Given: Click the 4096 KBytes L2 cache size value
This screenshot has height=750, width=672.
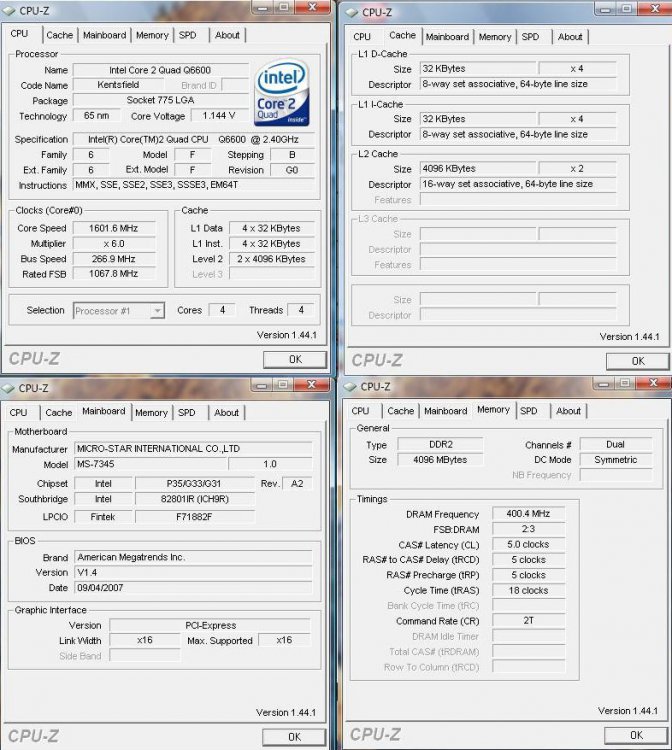Looking at the screenshot, I should pyautogui.click(x=478, y=168).
